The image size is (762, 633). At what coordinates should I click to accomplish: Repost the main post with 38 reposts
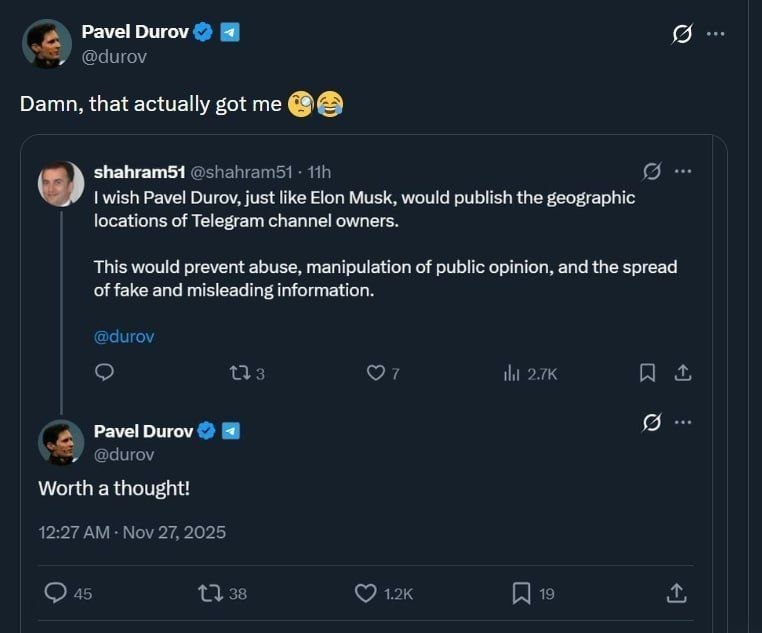pos(211,593)
